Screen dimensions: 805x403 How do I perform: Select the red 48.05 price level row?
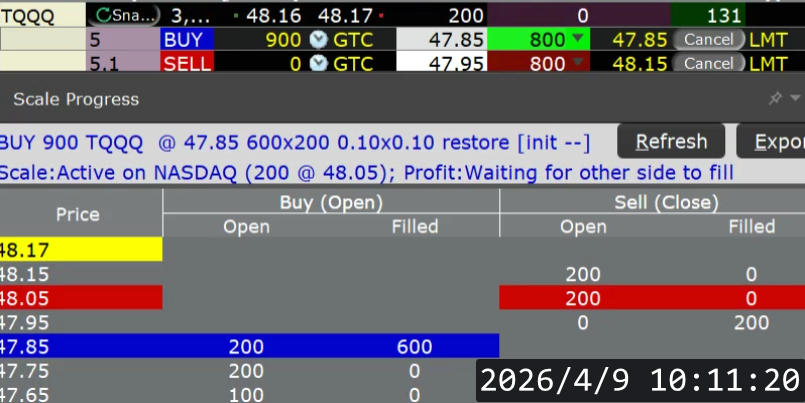80,298
